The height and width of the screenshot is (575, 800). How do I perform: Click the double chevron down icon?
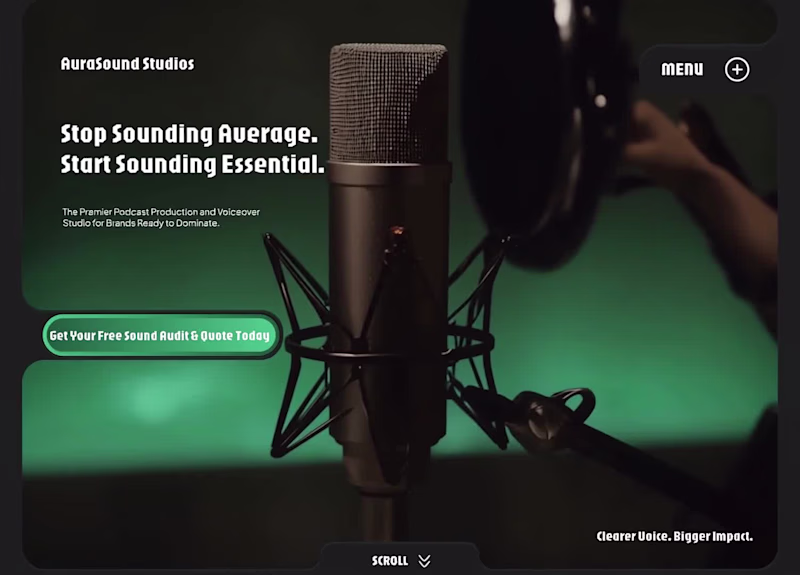click(x=424, y=561)
